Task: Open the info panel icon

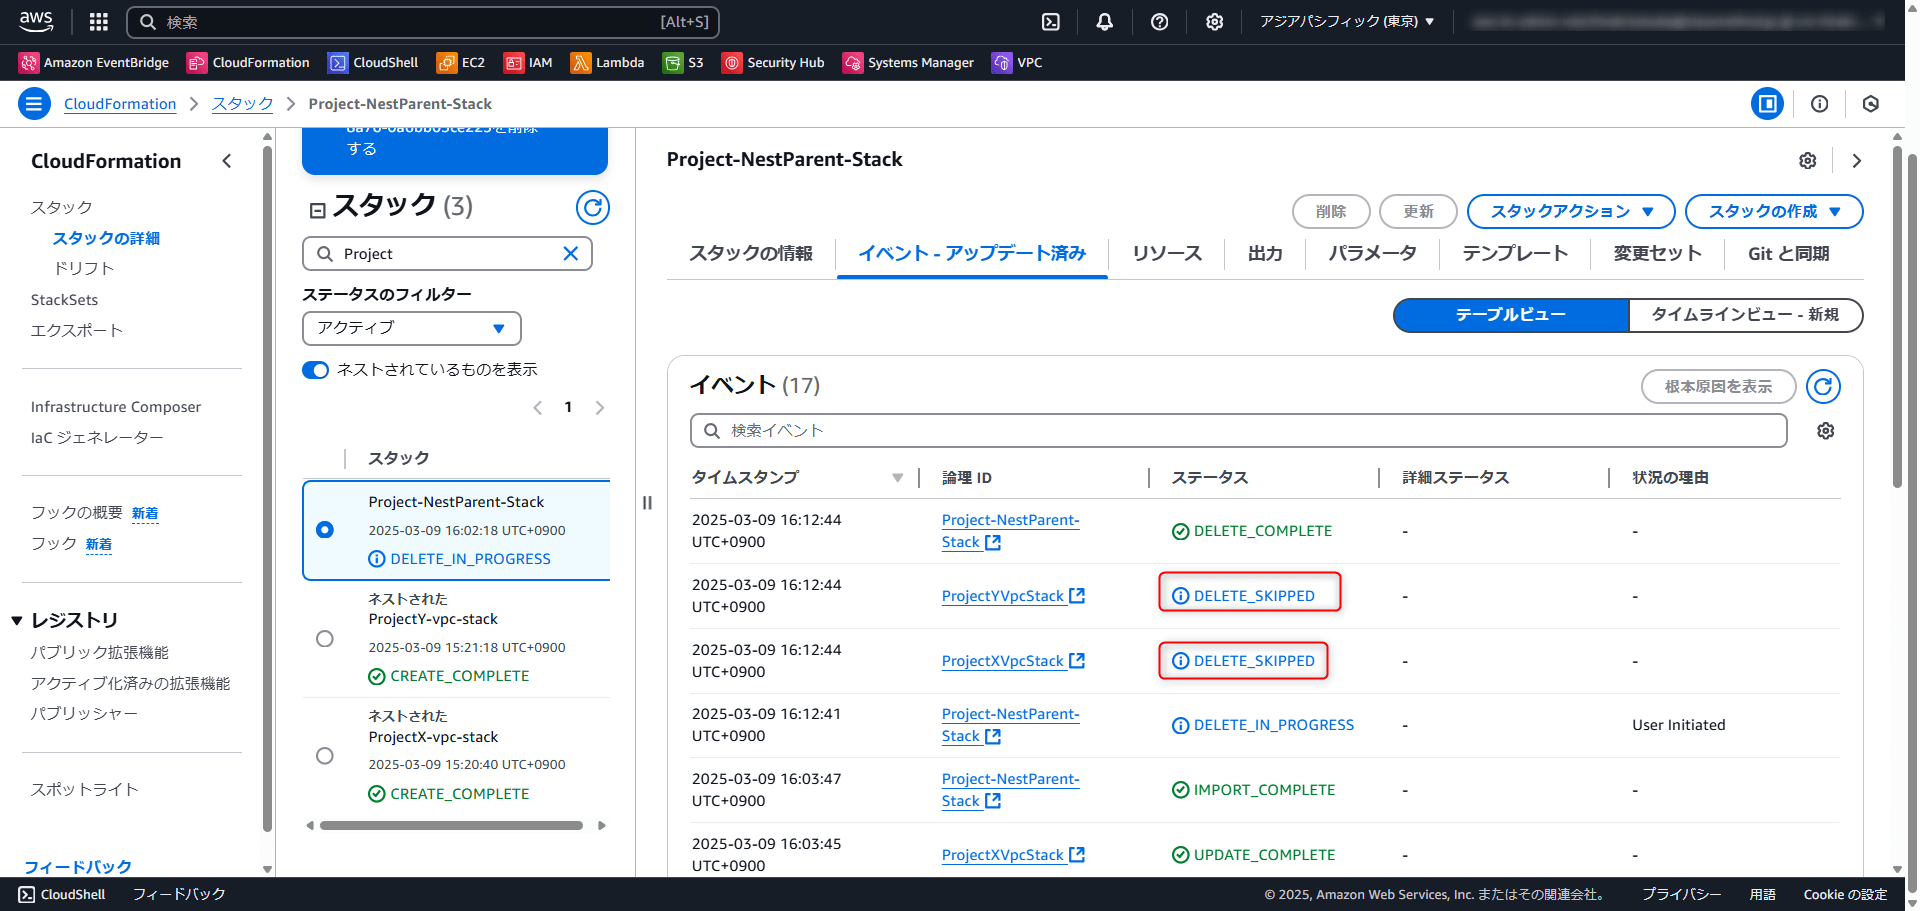Action: [1819, 103]
